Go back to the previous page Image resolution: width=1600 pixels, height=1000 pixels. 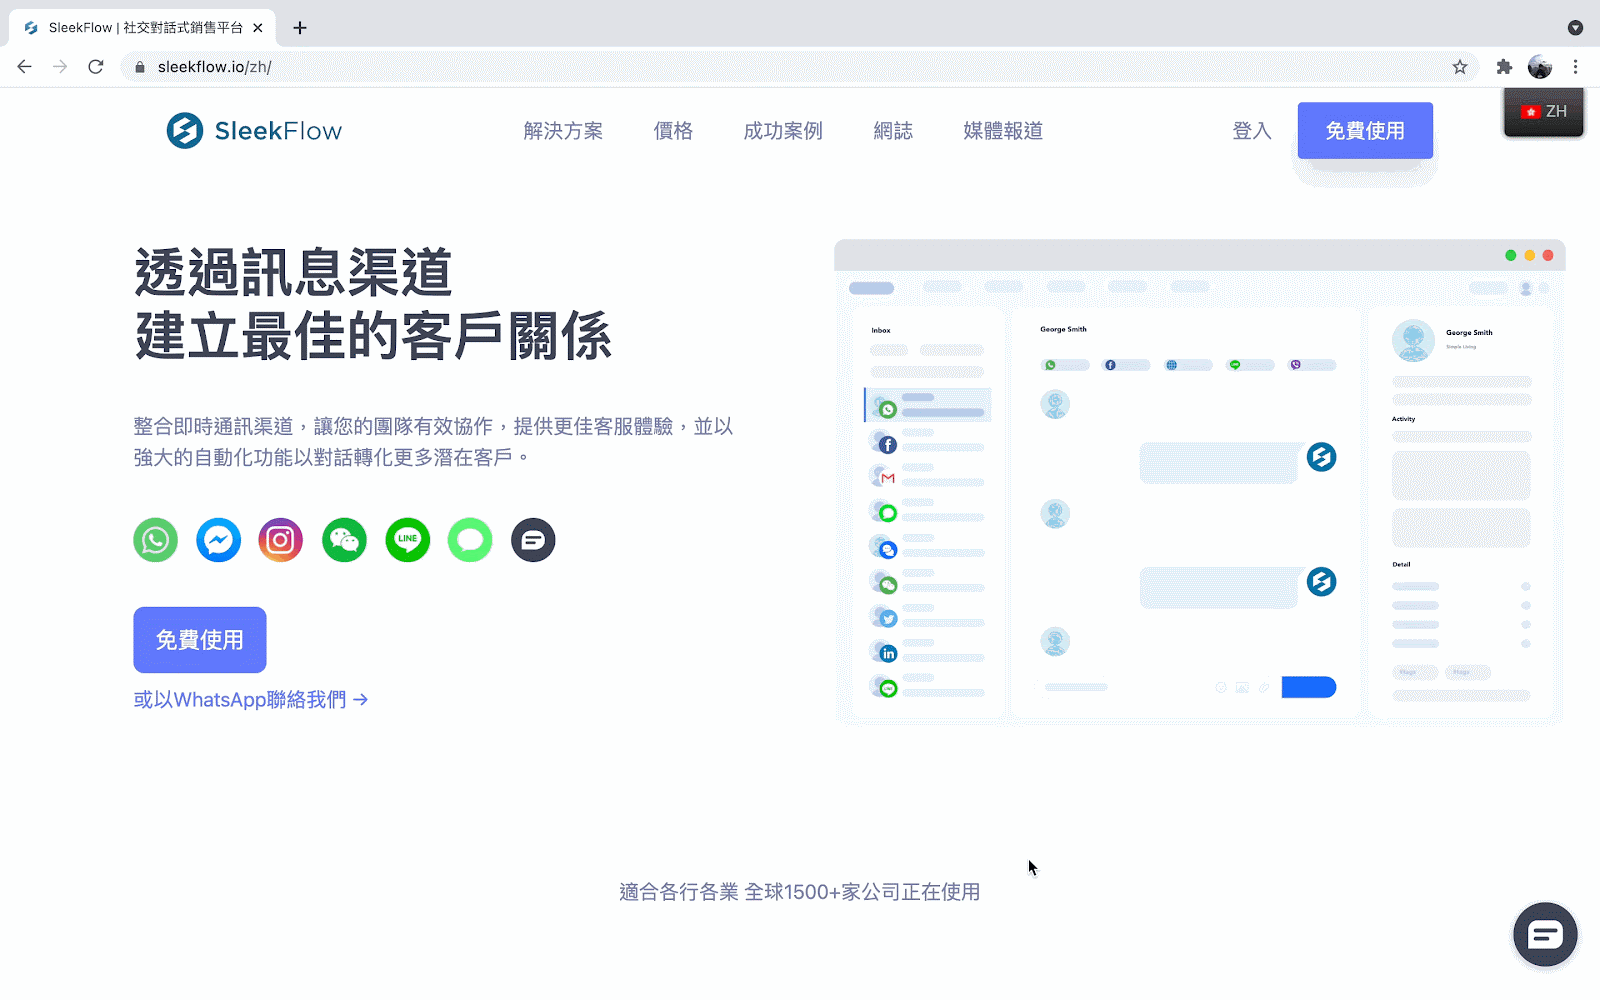pos(25,67)
